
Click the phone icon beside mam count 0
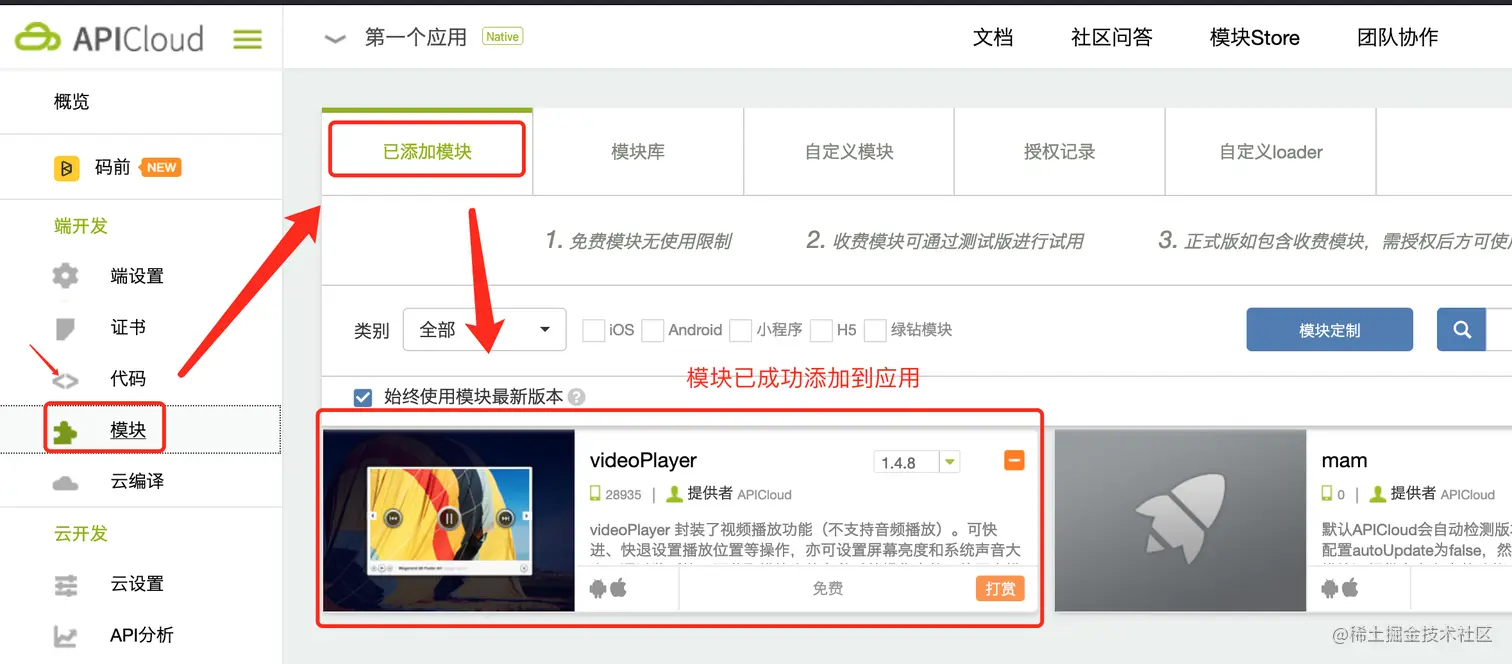[1327, 494]
